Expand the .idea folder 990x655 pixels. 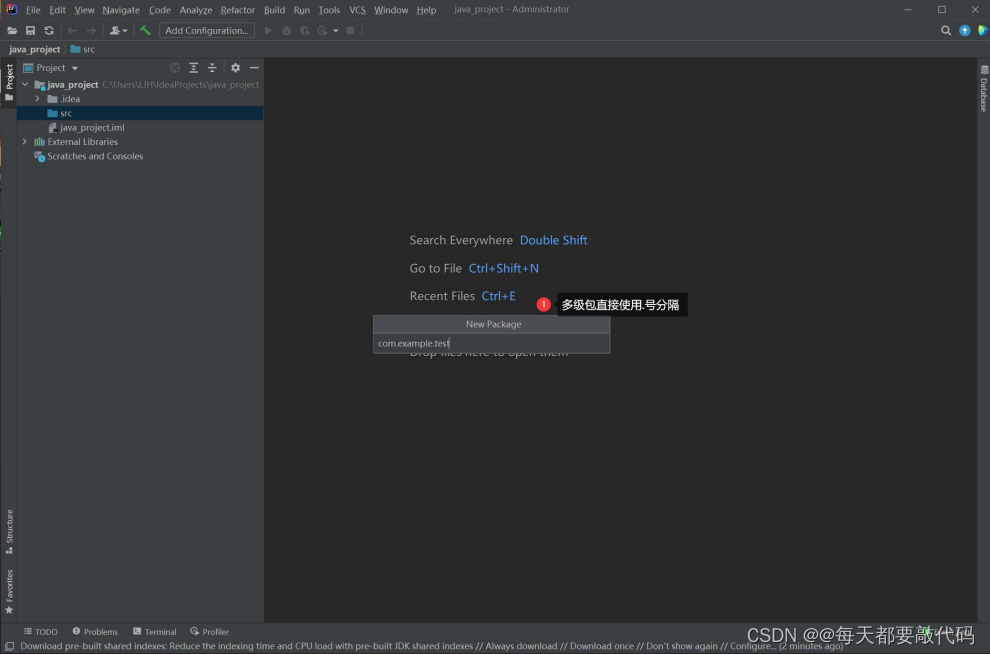pyautogui.click(x=37, y=98)
